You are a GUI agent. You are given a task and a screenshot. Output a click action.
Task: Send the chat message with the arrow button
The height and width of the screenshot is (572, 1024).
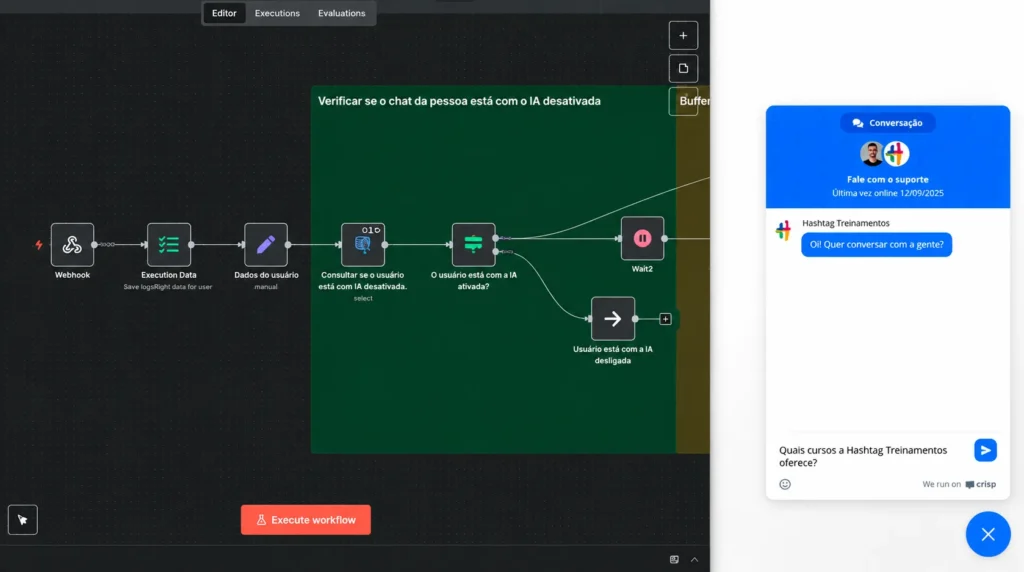tap(985, 450)
